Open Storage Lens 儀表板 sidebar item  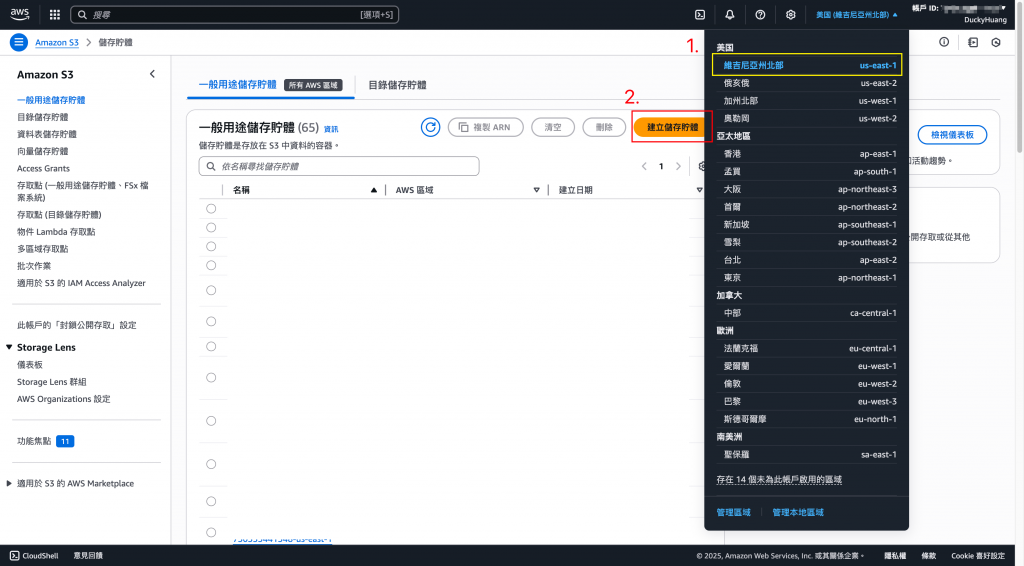pos(29,365)
